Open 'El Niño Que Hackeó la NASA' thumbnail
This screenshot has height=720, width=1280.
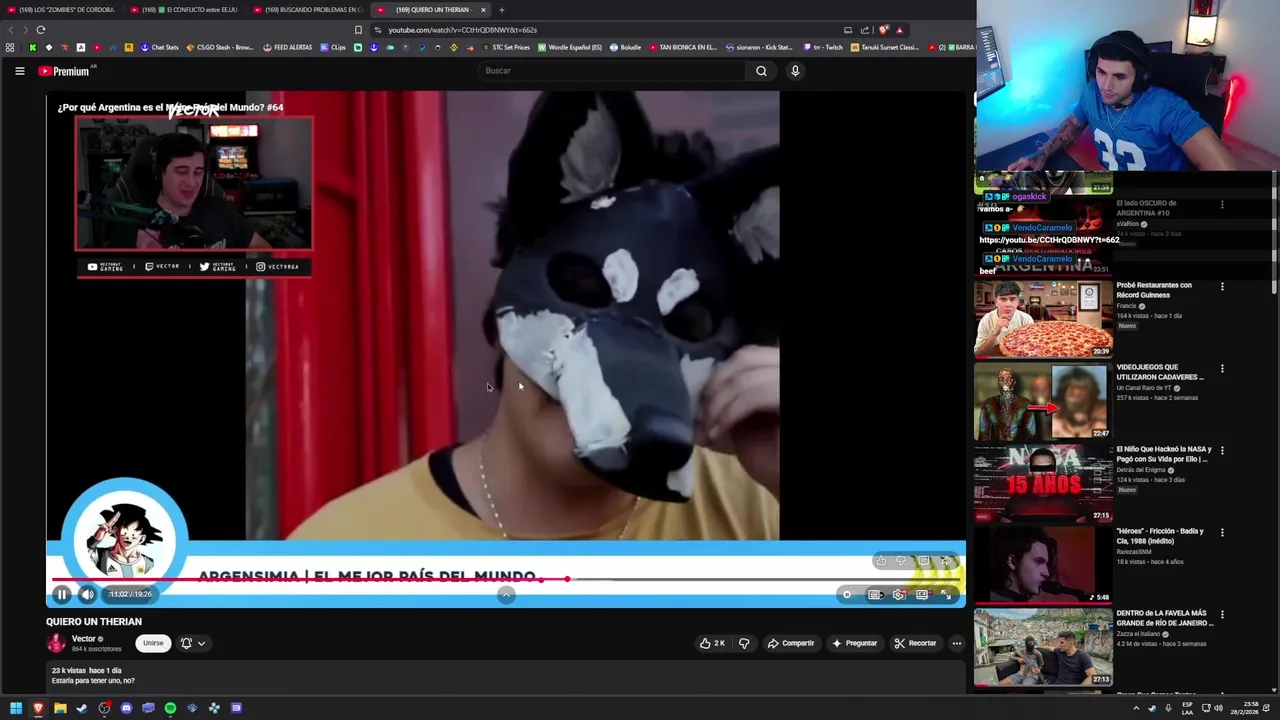[x=1043, y=484]
